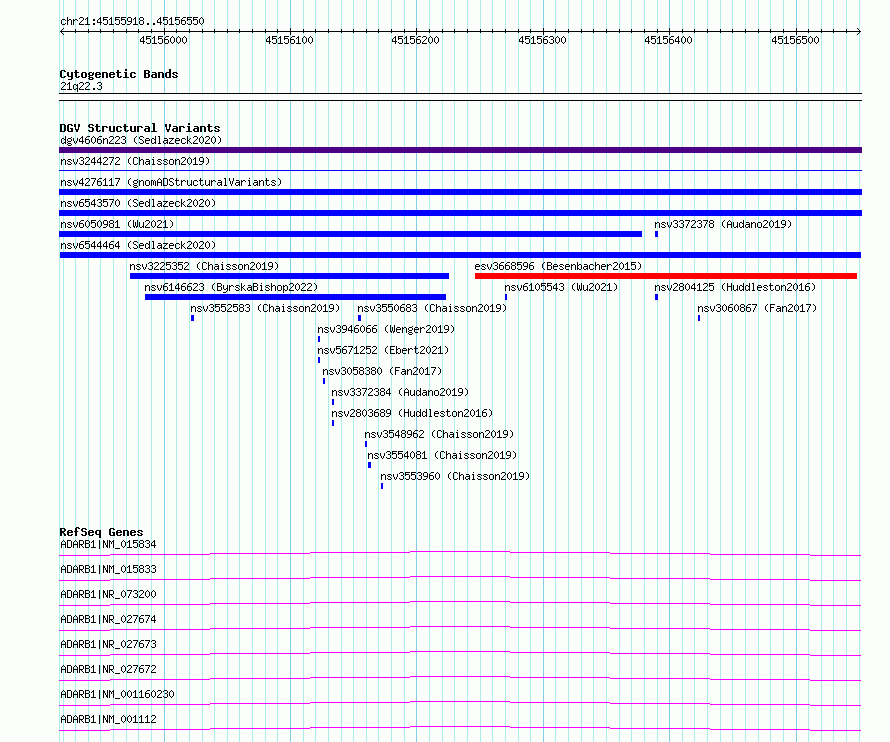Select nsv6146623 (ByrskaBishop2022) label
This screenshot has height=742, width=890.
coord(231,287)
